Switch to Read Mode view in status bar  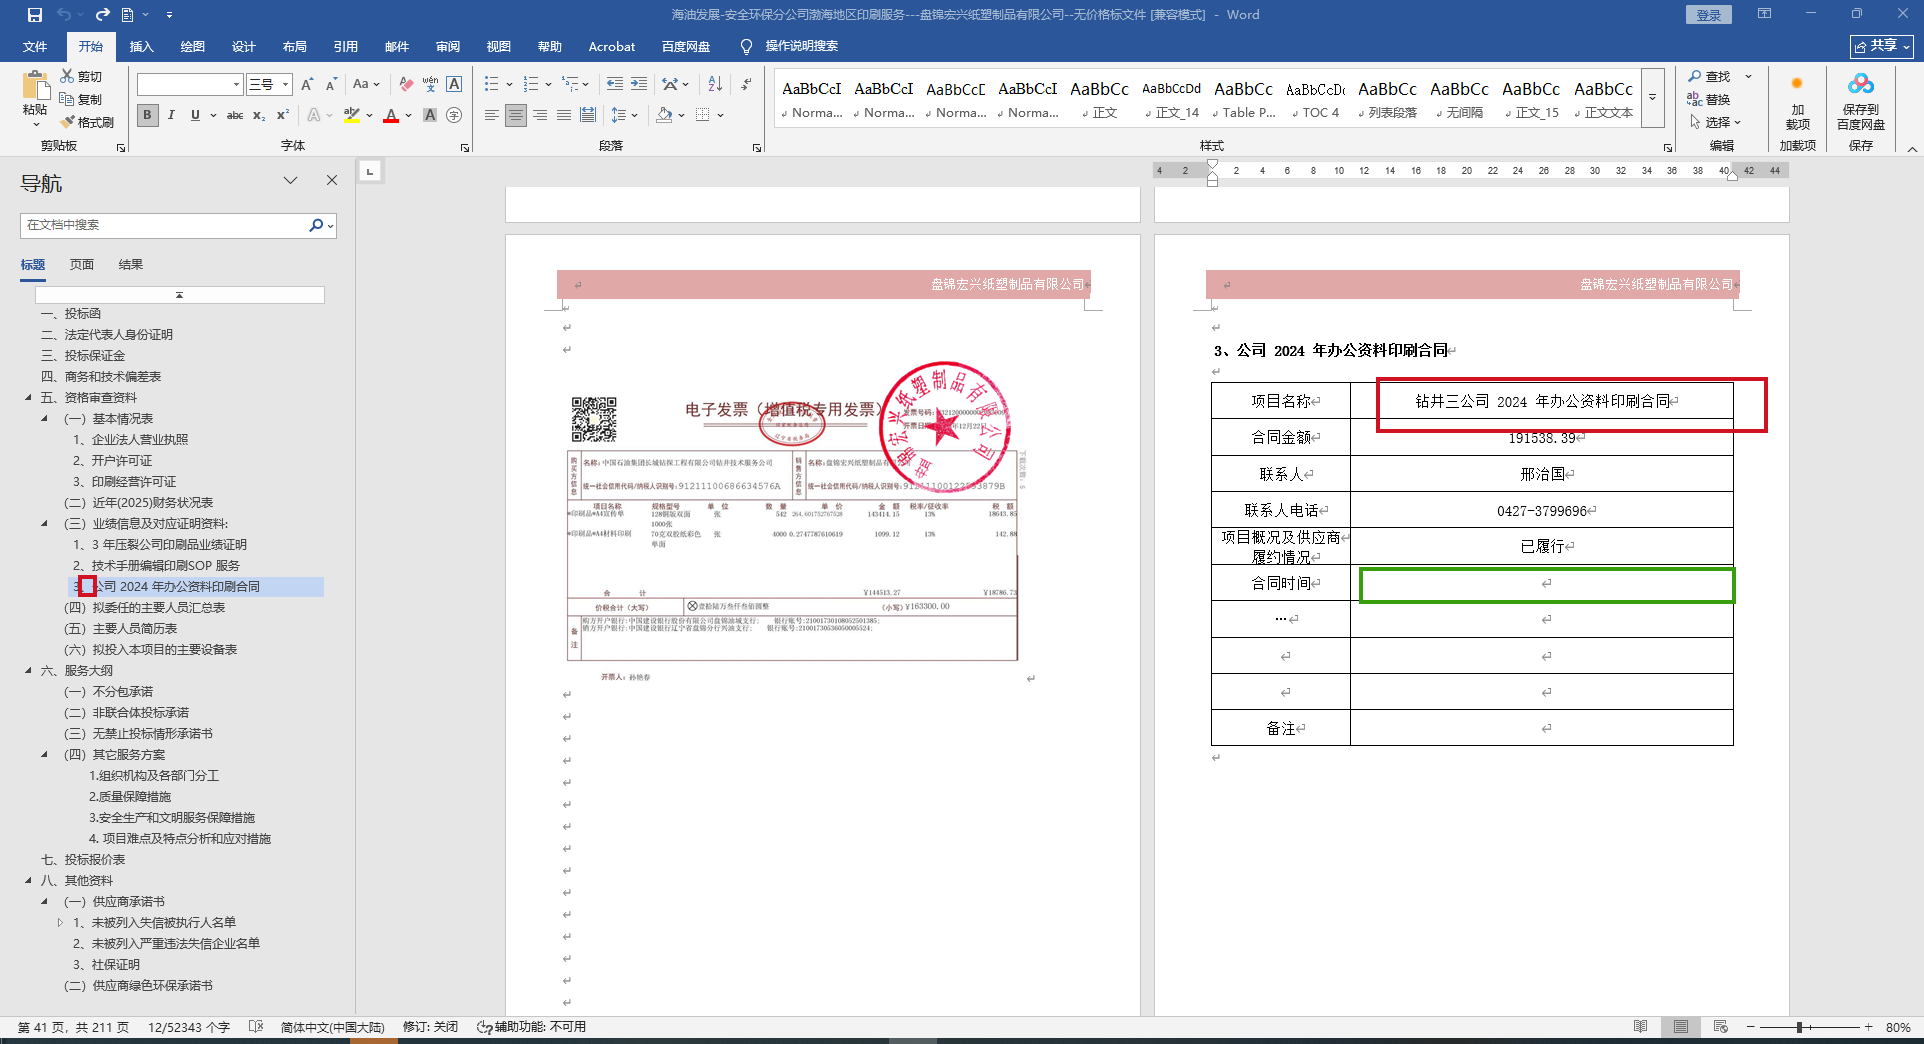point(1640,1027)
